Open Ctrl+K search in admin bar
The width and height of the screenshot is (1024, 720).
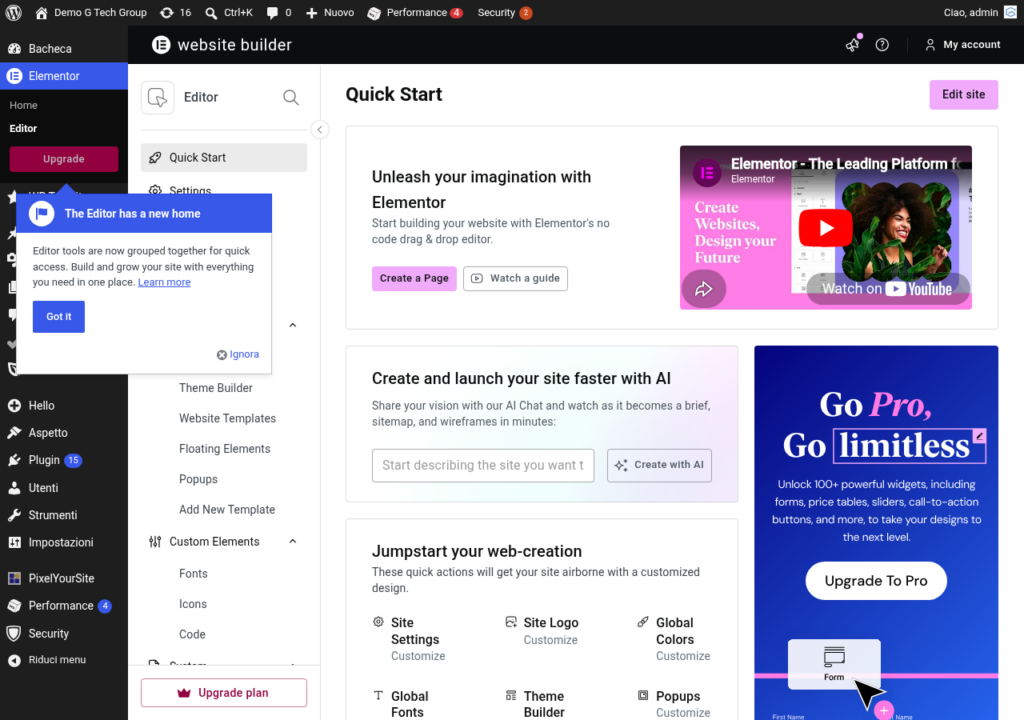[x=229, y=12]
